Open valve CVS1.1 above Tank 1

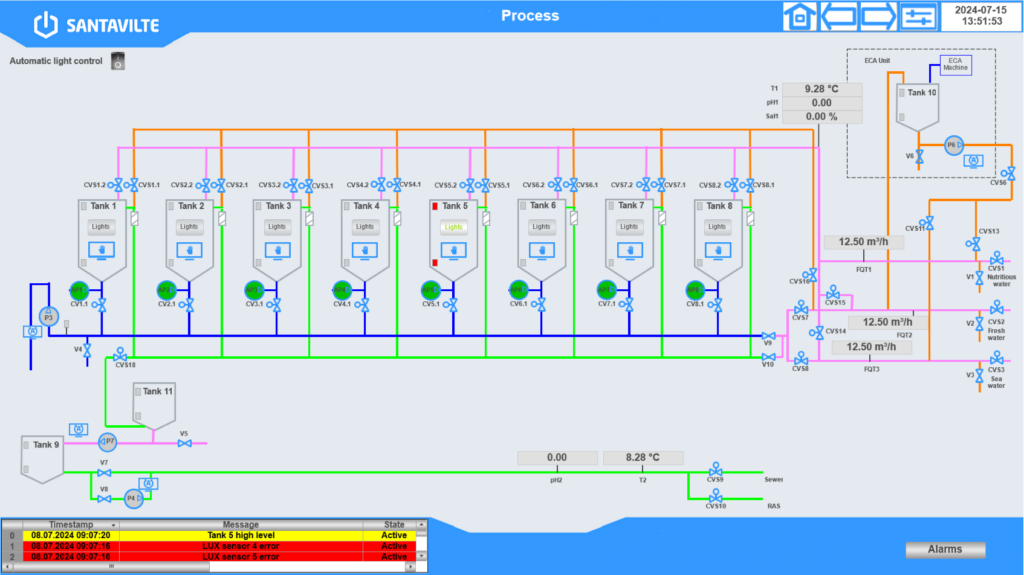133,186
